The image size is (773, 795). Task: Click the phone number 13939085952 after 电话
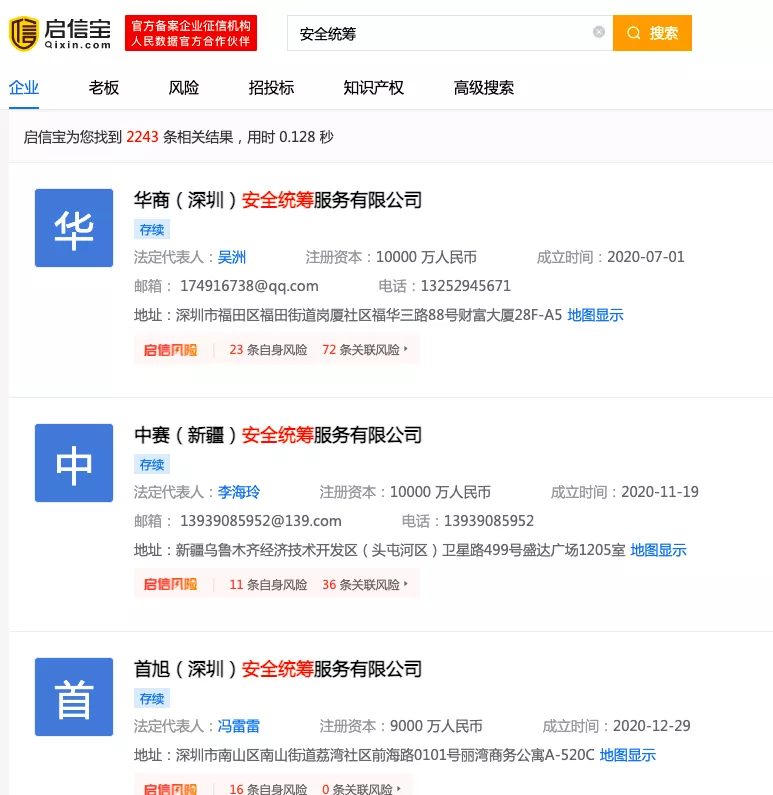[x=489, y=521]
